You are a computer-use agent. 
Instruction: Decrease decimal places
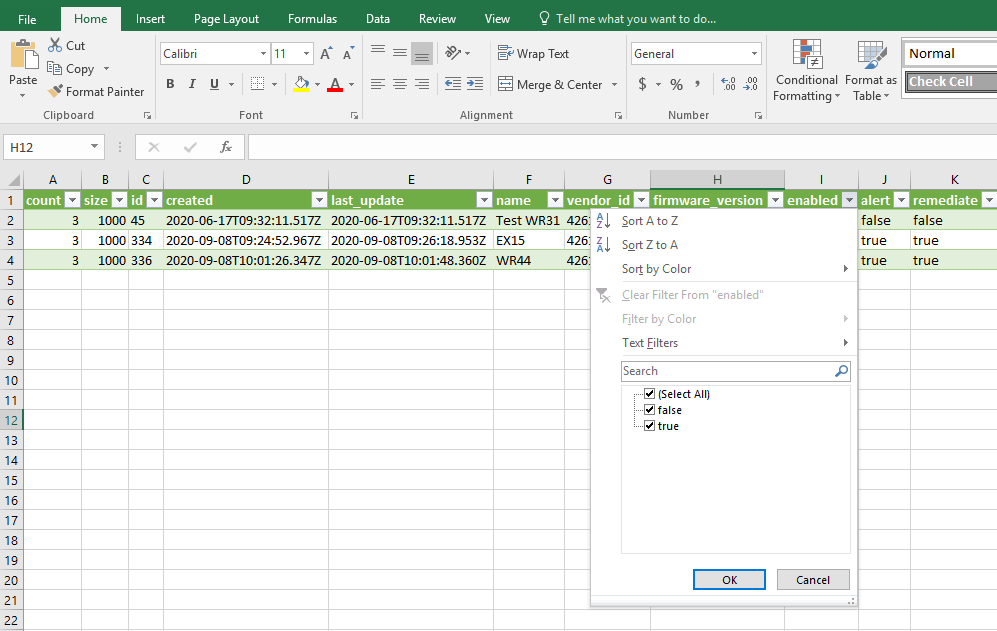(750, 84)
